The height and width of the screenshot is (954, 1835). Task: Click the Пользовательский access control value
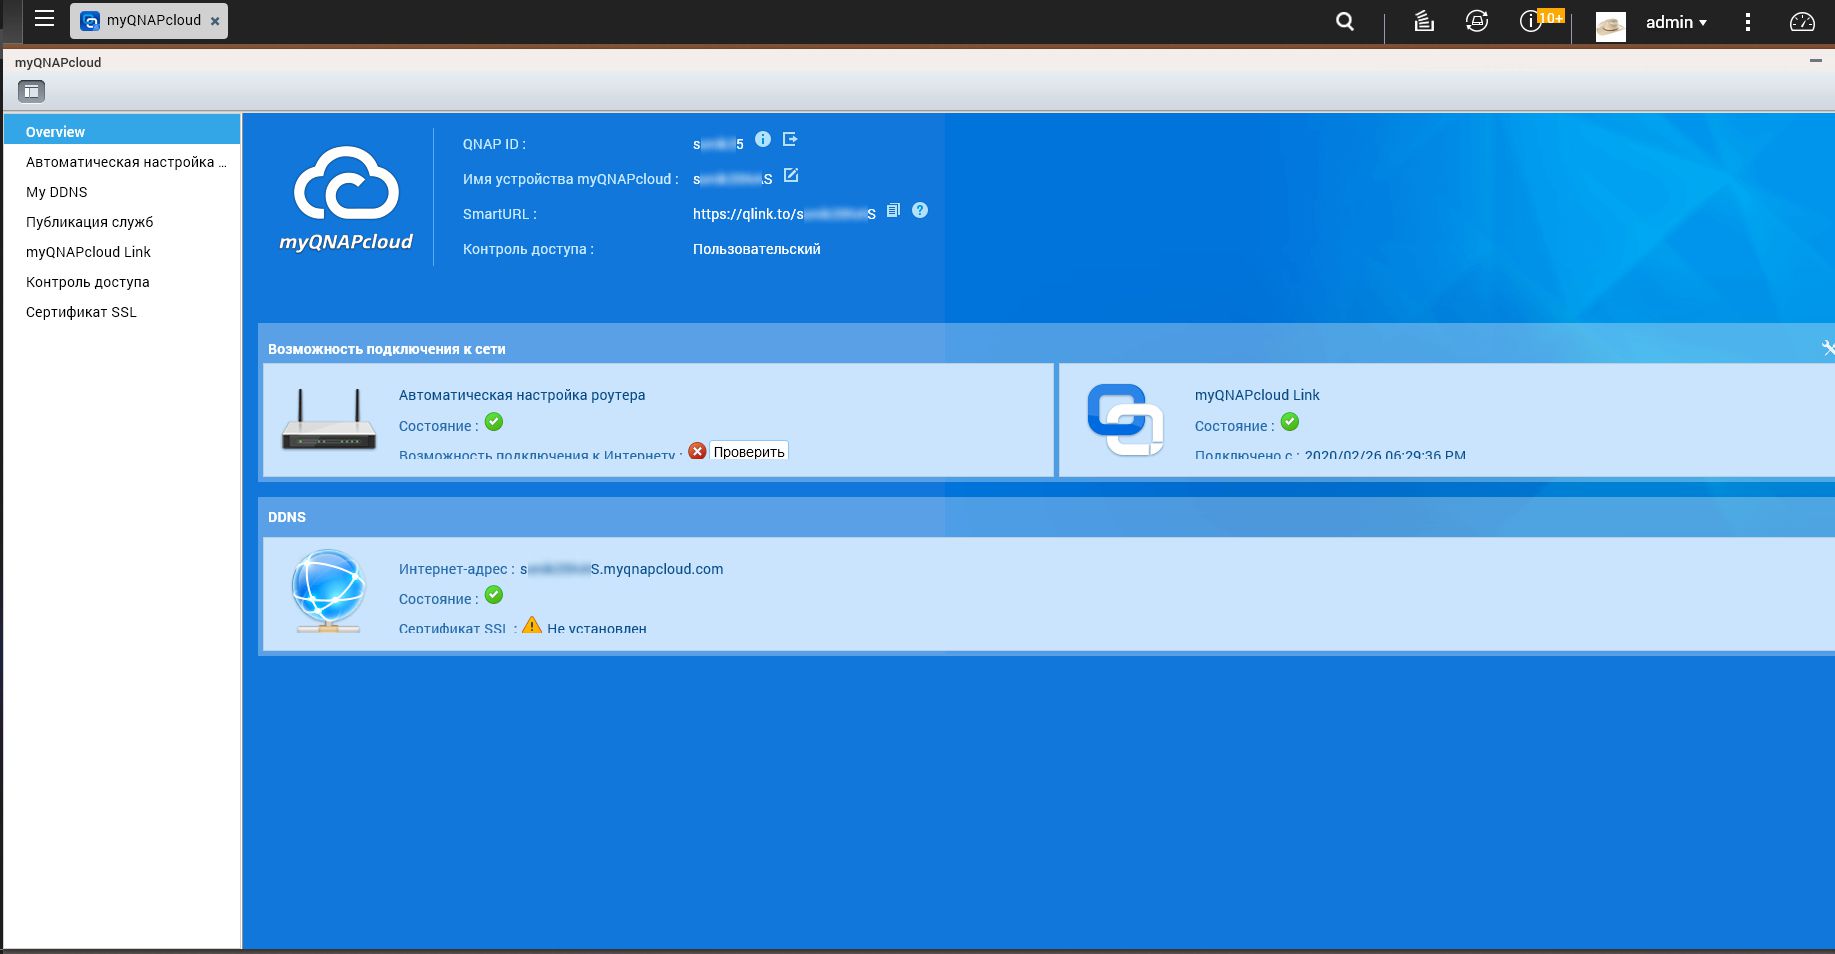[x=756, y=249]
